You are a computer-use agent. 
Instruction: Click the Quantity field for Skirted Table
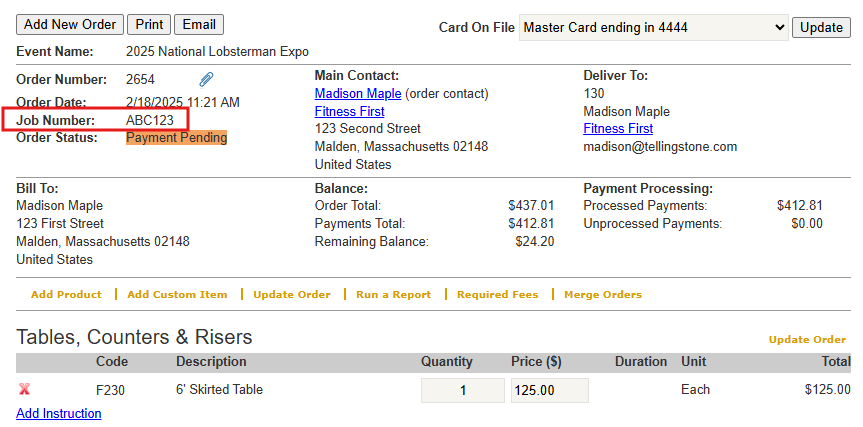pos(462,390)
